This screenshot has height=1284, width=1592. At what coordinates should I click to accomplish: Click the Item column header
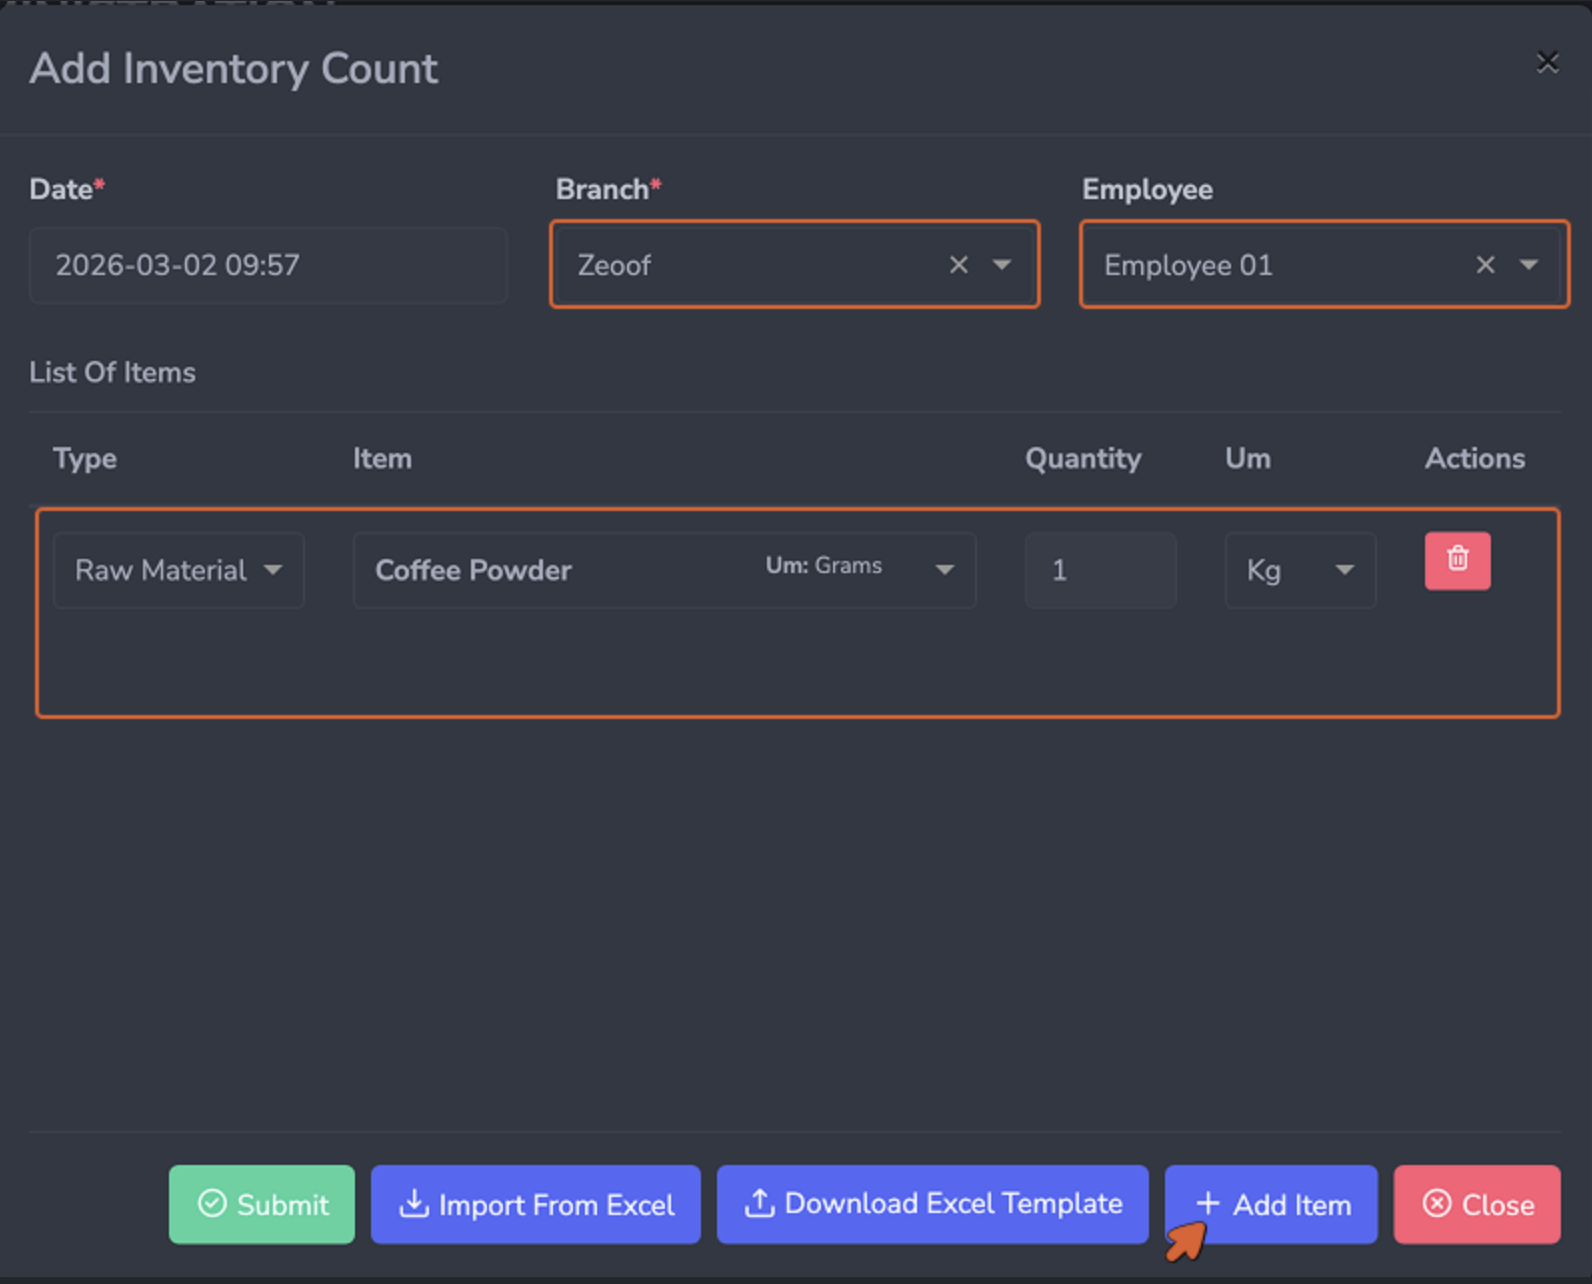coord(382,459)
